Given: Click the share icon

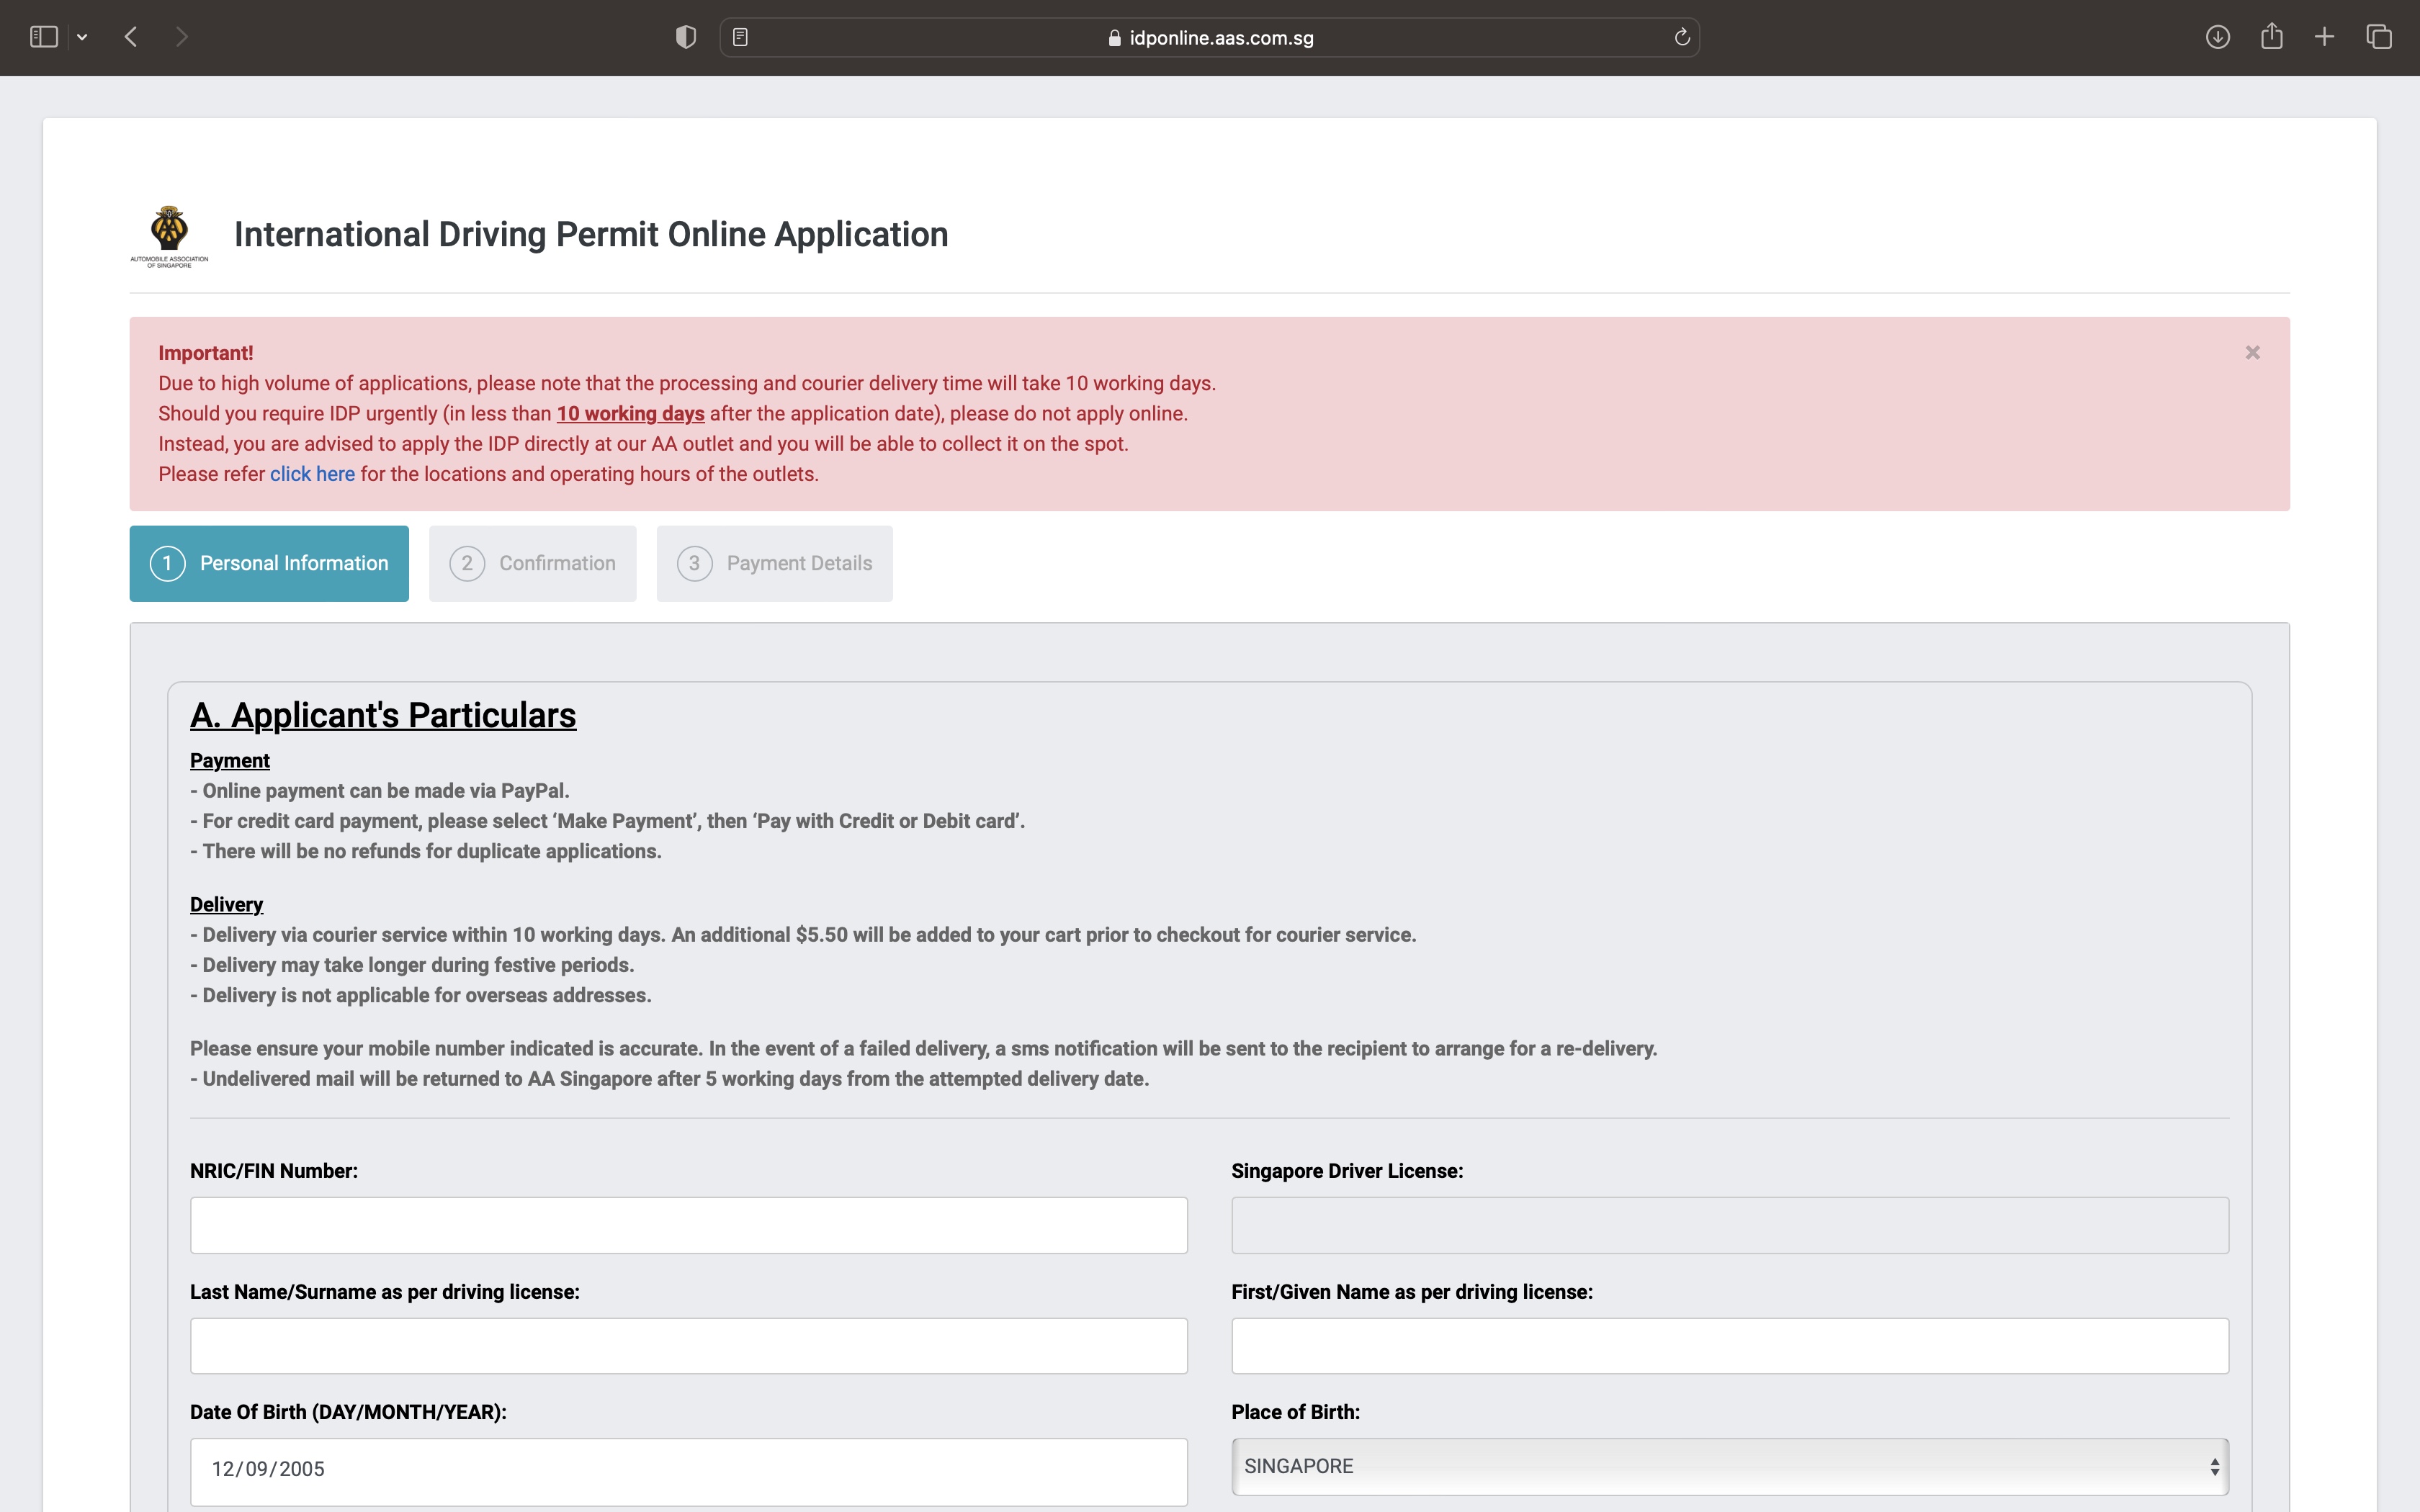Looking at the screenshot, I should point(2271,37).
